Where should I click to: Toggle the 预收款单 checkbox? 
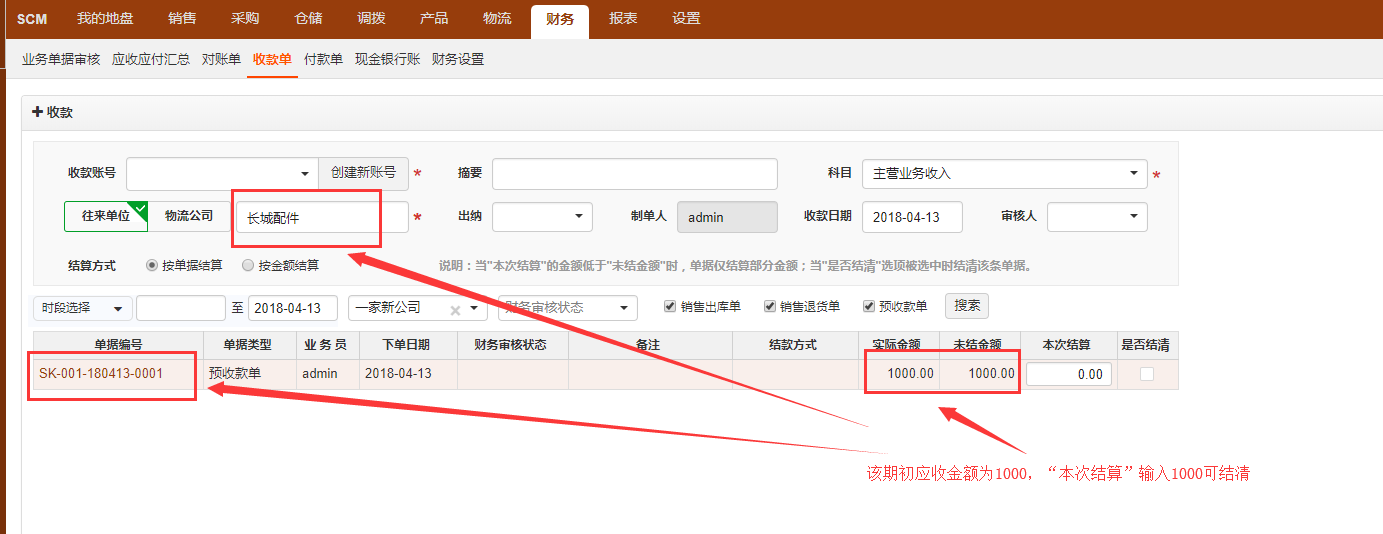(x=869, y=306)
